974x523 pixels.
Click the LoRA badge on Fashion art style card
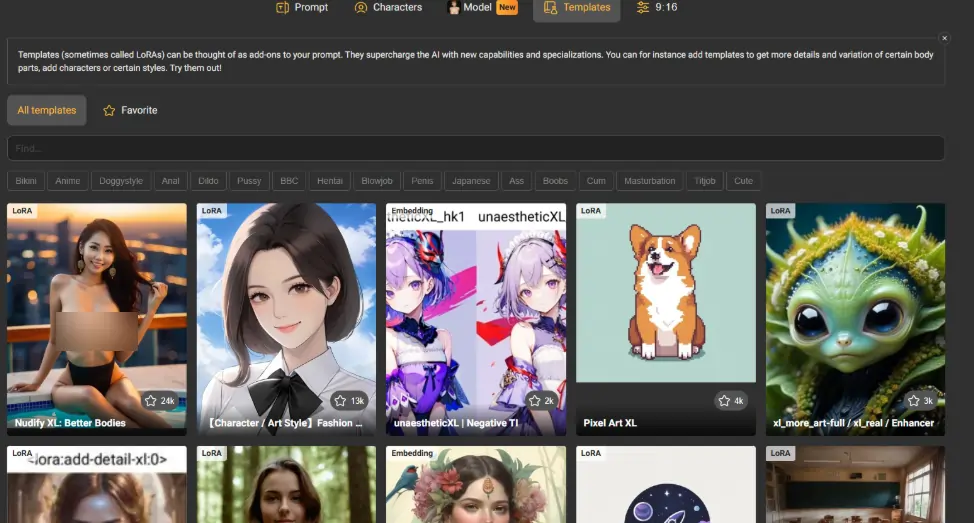(211, 211)
